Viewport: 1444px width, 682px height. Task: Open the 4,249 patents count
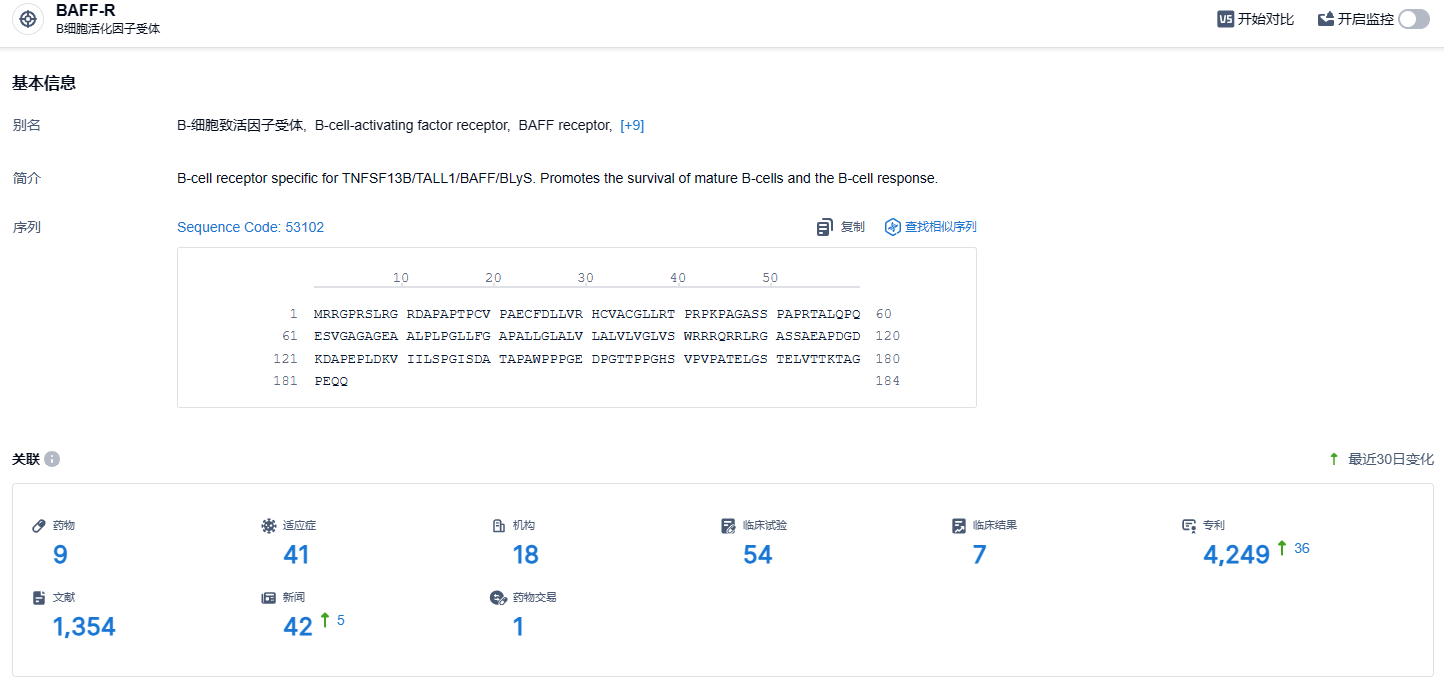point(1236,555)
